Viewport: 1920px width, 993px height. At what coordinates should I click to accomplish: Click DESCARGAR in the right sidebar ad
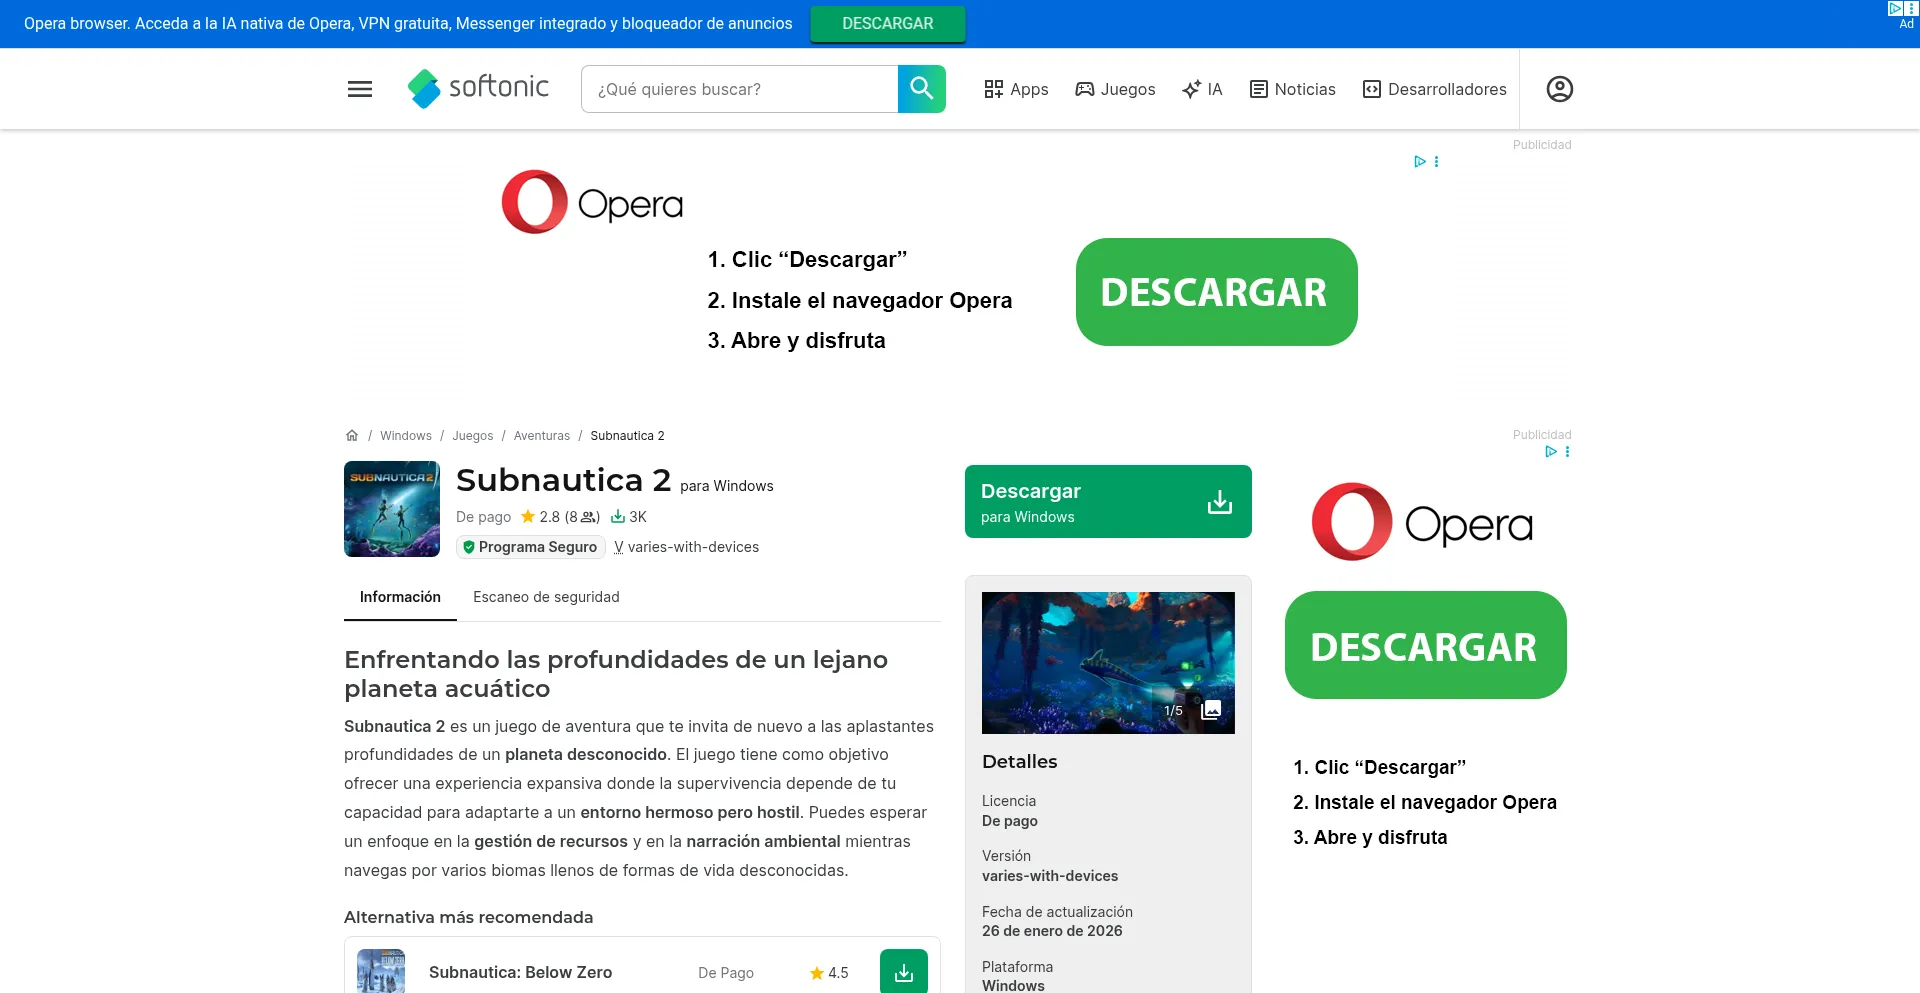[1426, 645]
